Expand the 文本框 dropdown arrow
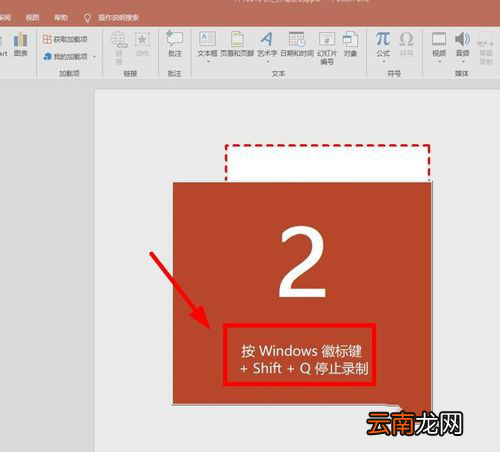 [x=208, y=62]
